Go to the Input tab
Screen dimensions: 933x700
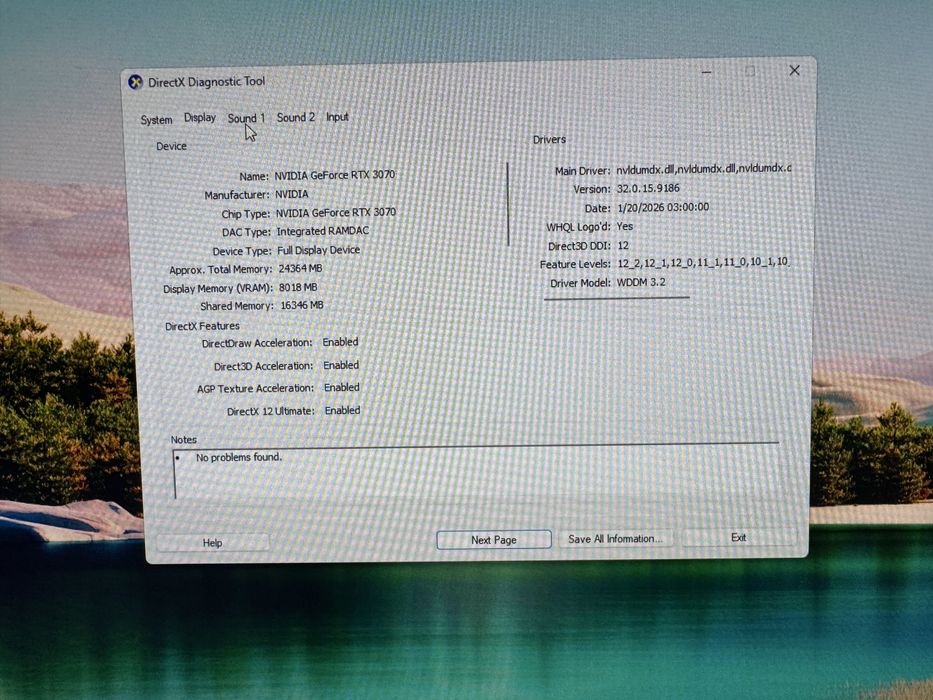[337, 117]
